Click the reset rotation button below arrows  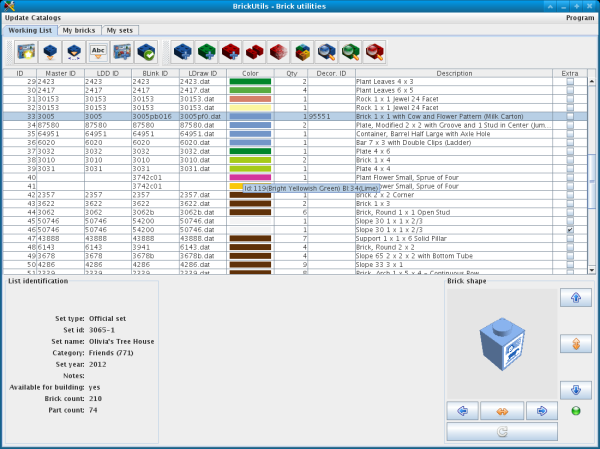pyautogui.click(x=502, y=432)
